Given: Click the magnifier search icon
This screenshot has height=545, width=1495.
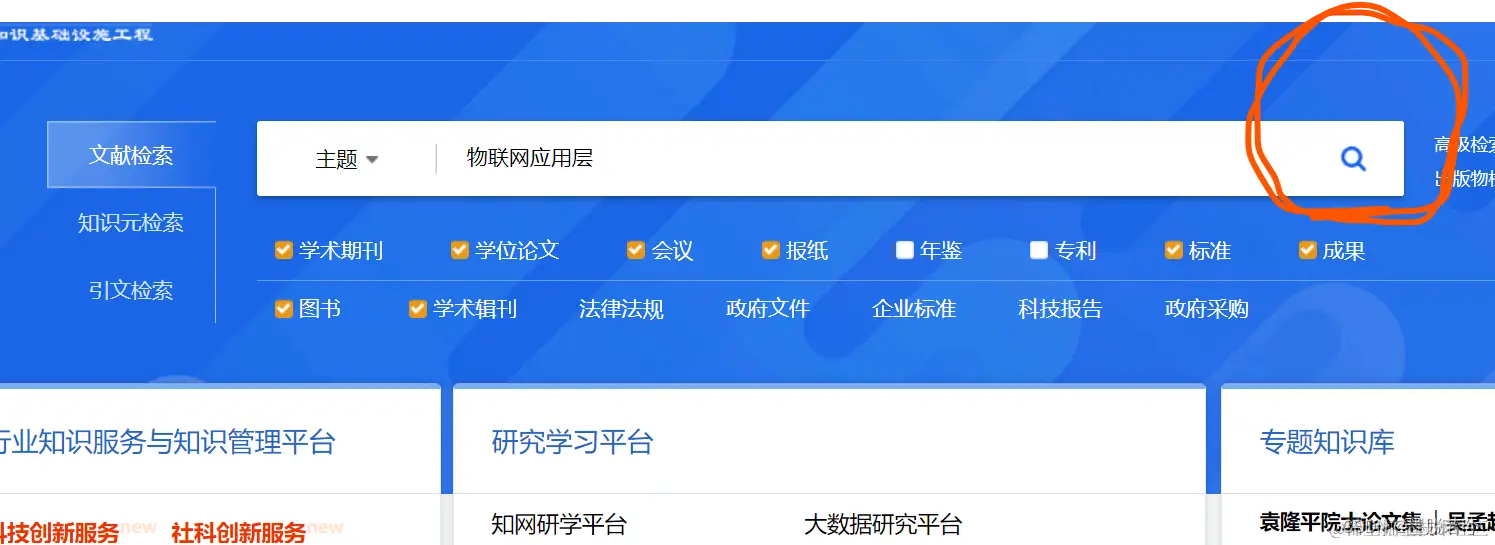Looking at the screenshot, I should point(1353,158).
